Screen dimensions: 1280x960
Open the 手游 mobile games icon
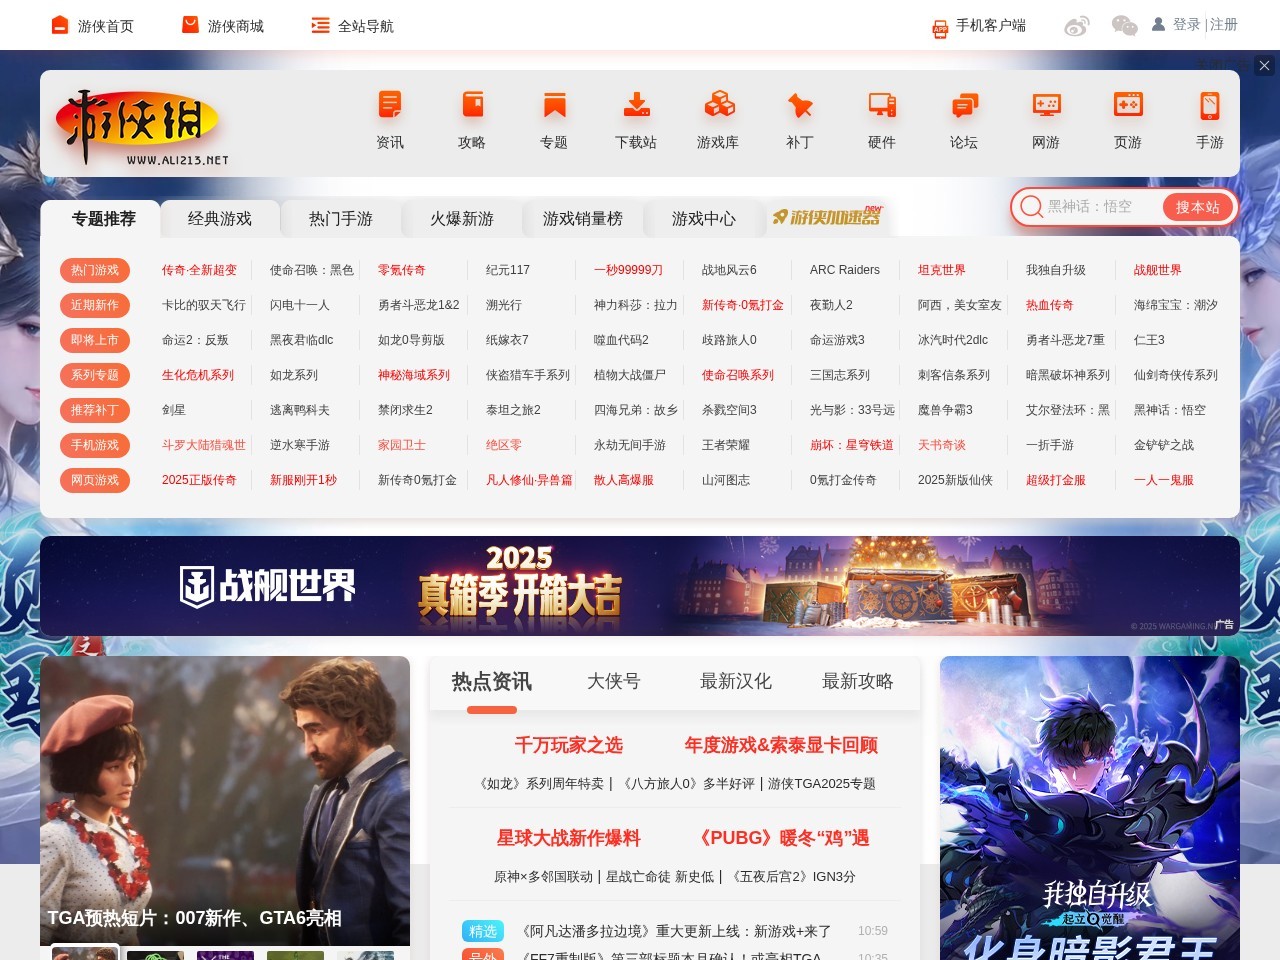click(1209, 115)
